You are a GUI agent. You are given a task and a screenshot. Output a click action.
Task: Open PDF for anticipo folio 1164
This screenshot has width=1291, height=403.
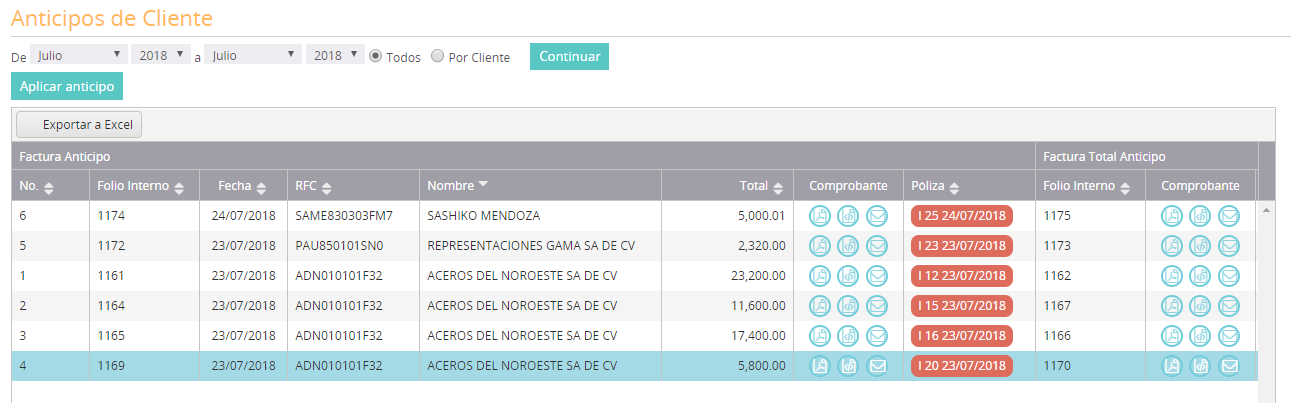pyautogui.click(x=819, y=305)
